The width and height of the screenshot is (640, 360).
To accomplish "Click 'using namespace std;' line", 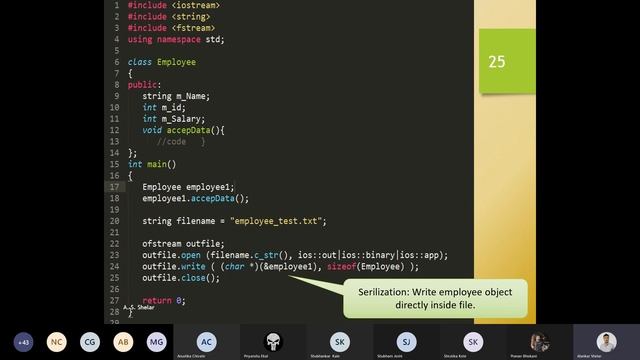I will (176, 39).
